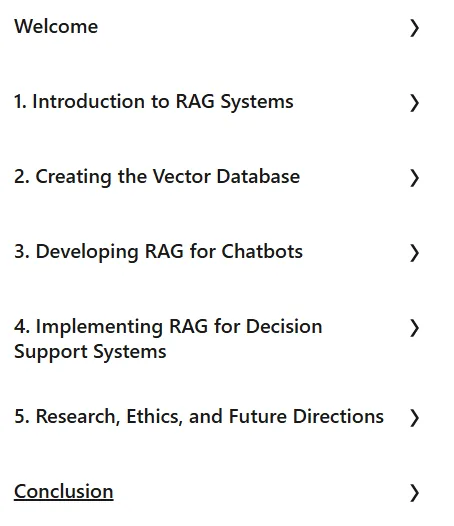This screenshot has height=526, width=454.
Task: Select chapter 2 Creating the Vector Database
Action: click(x=157, y=177)
